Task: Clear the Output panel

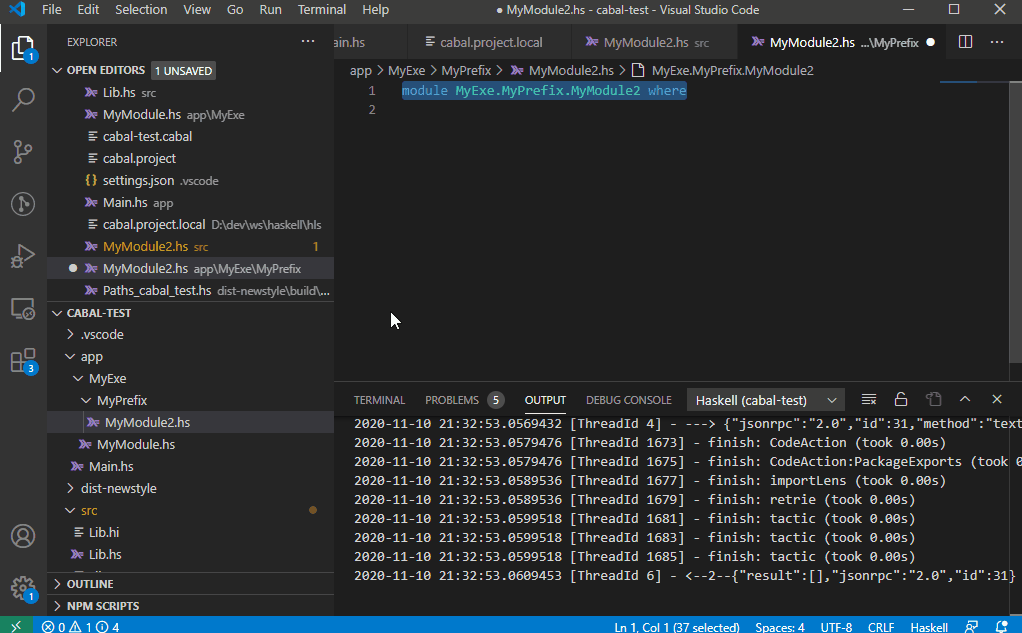Action: (x=868, y=398)
